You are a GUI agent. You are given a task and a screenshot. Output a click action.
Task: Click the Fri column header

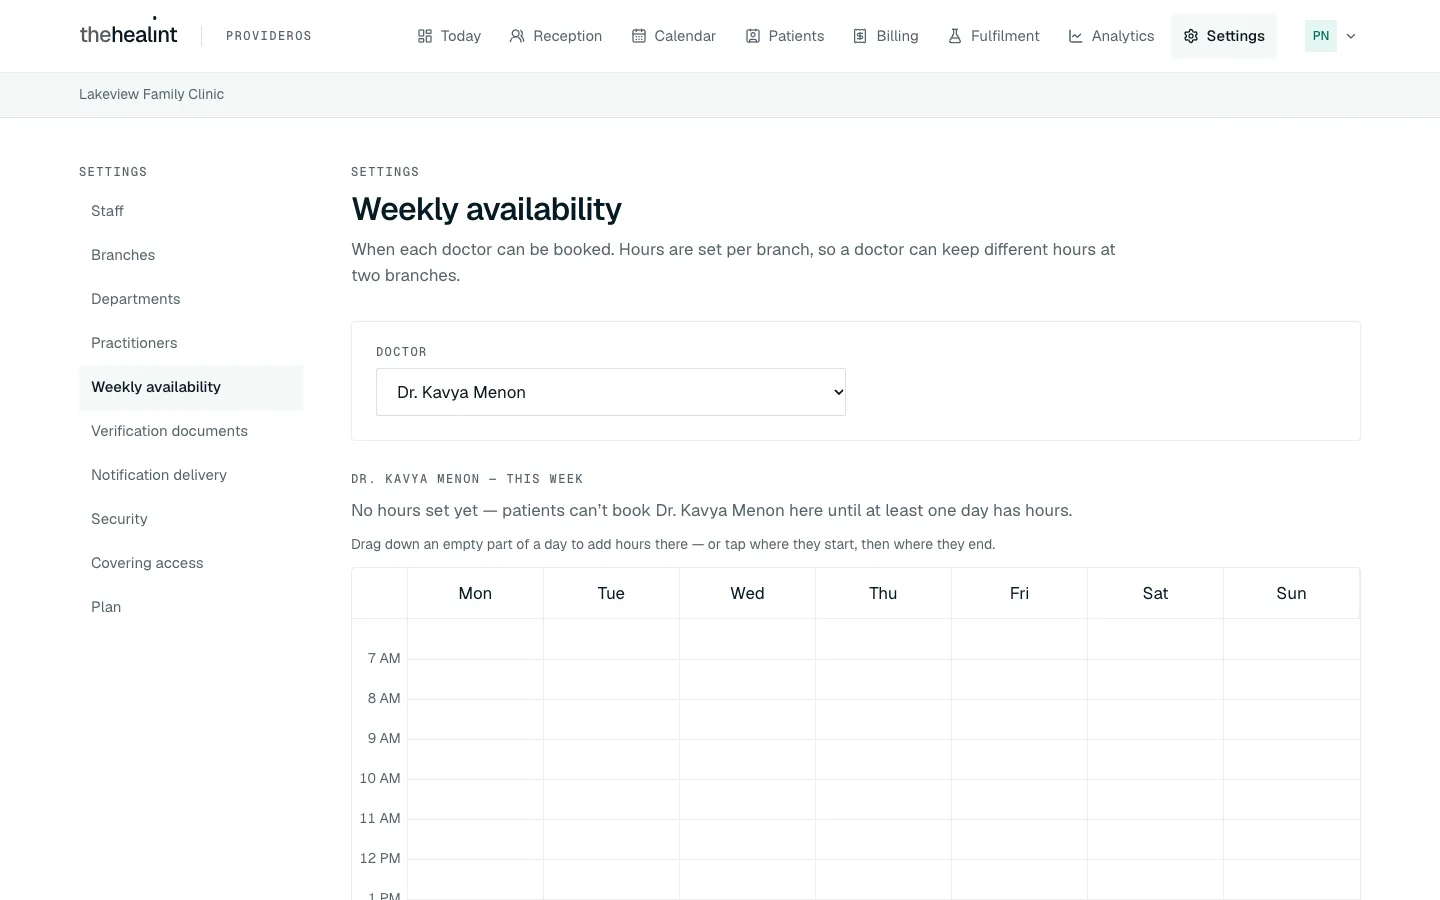click(x=1019, y=593)
